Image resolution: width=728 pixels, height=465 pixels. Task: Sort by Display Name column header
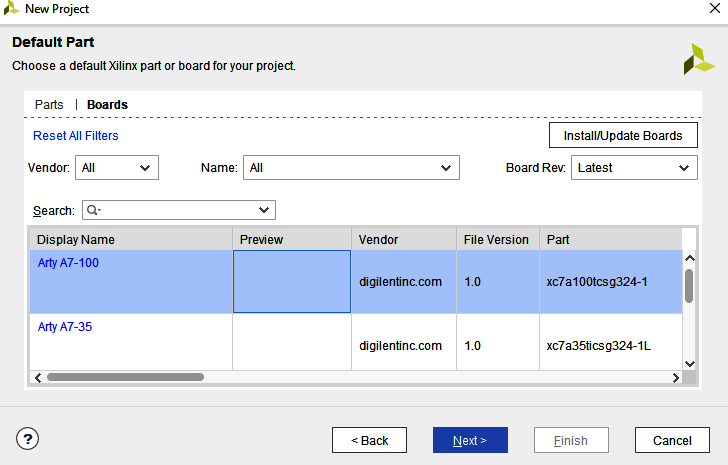131,239
